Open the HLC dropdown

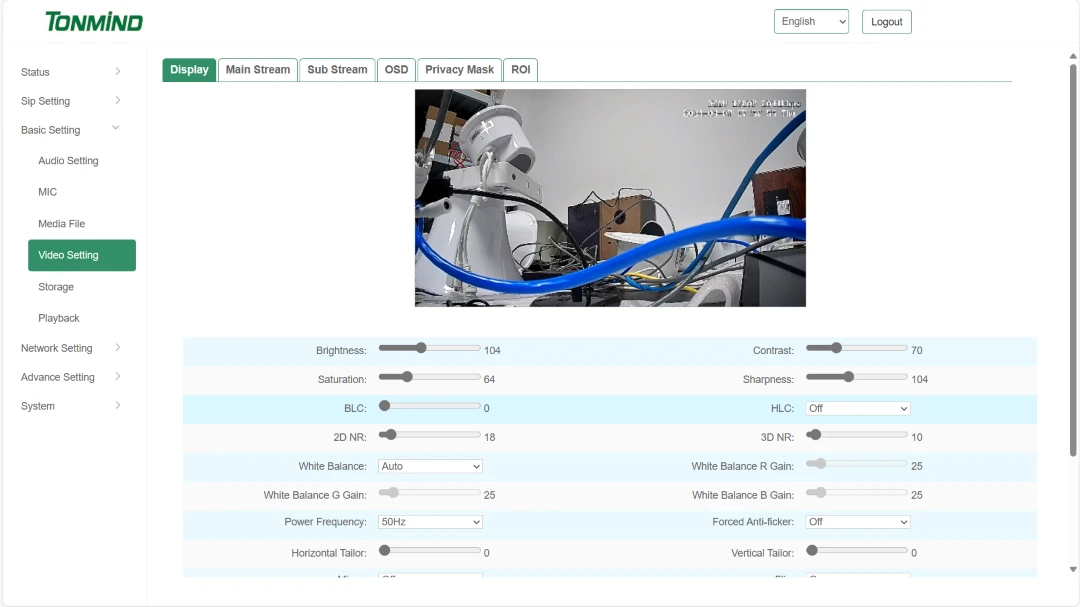point(858,409)
